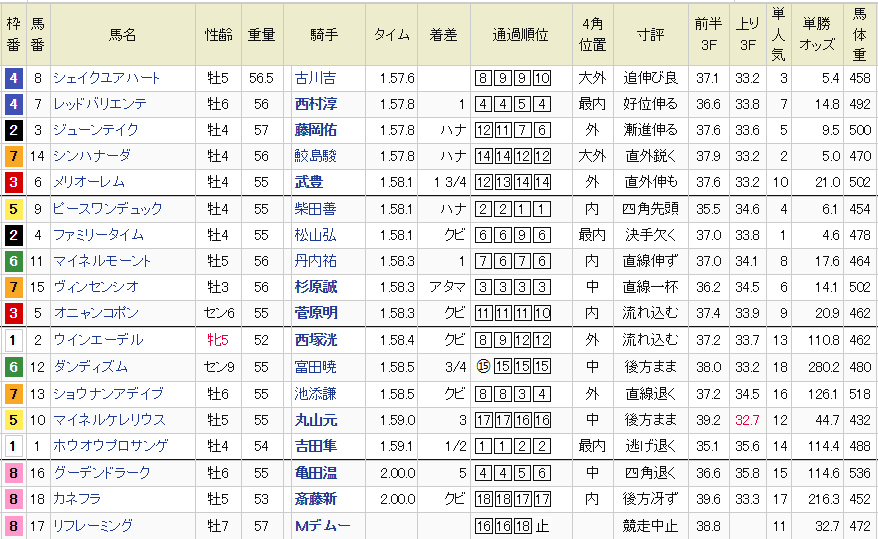Click red frame number box for メリオーレム

13,182
